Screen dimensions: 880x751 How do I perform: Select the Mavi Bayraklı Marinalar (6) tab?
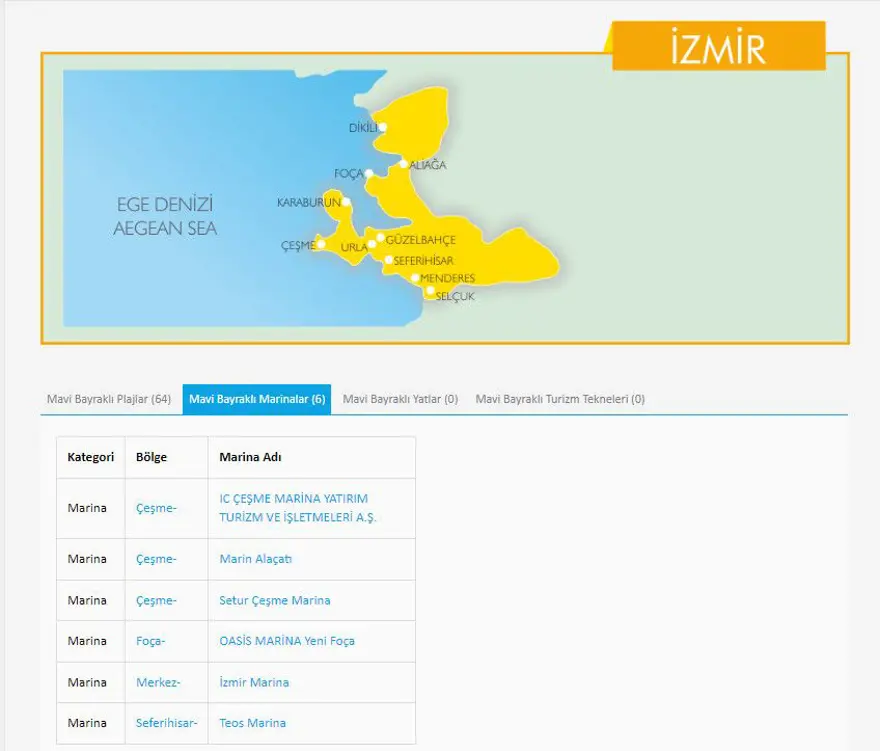pyautogui.click(x=257, y=399)
